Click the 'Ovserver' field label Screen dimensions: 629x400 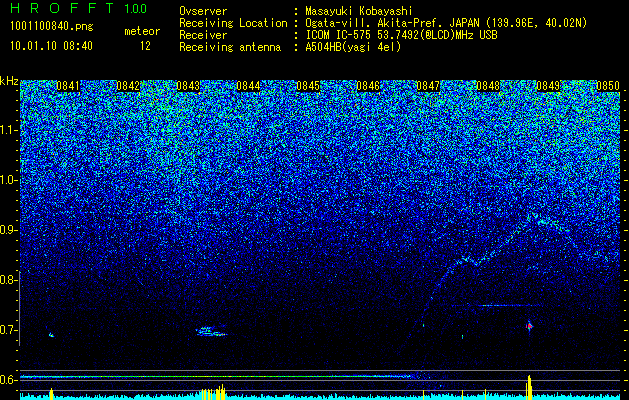203,11
